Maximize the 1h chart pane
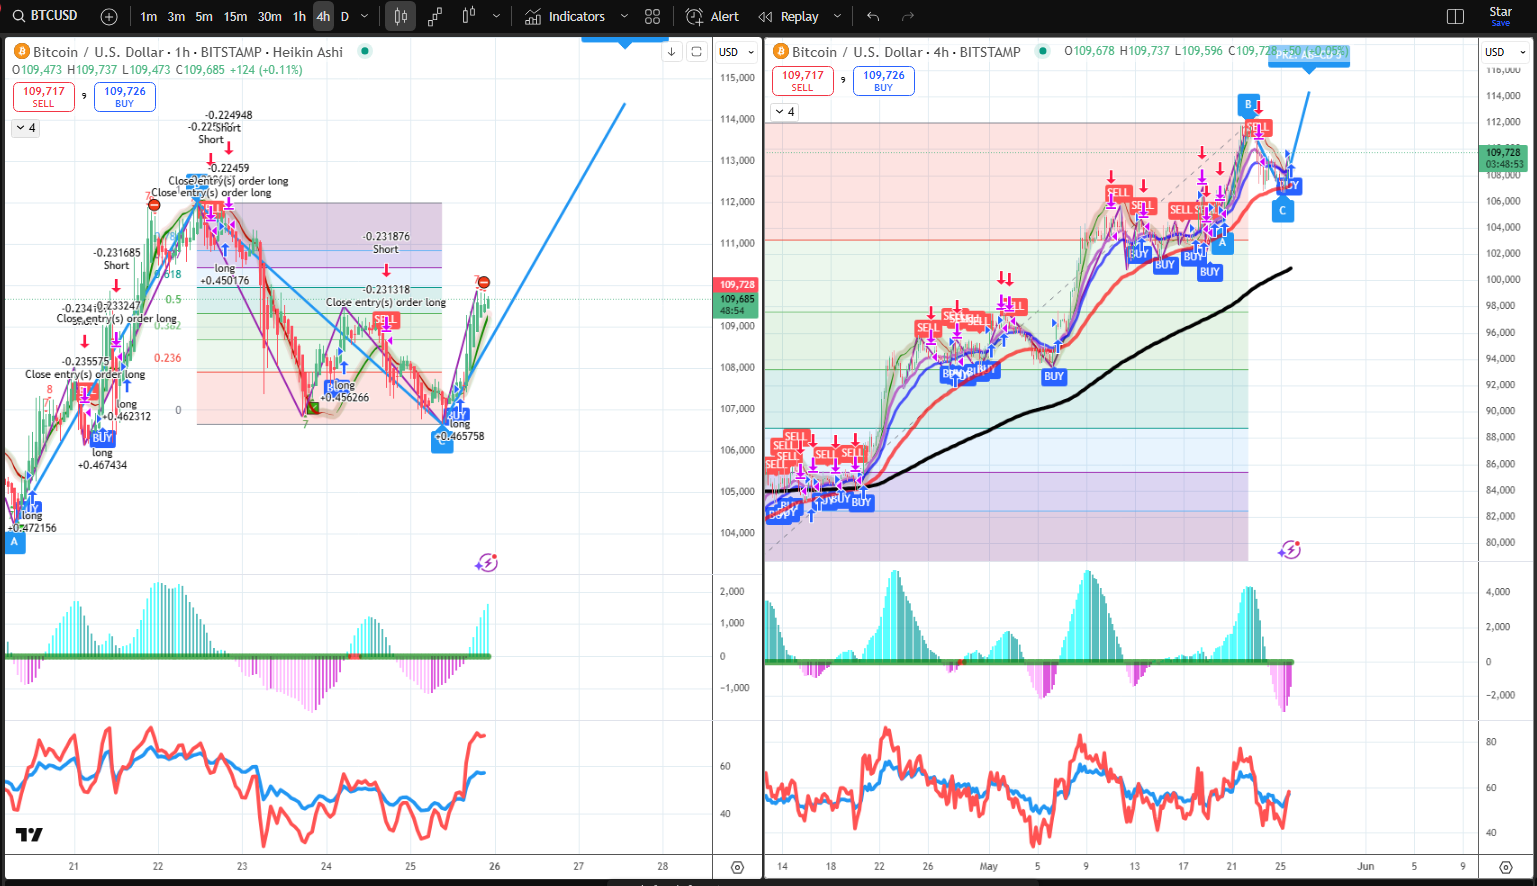Image resolution: width=1537 pixels, height=886 pixels. click(x=697, y=52)
